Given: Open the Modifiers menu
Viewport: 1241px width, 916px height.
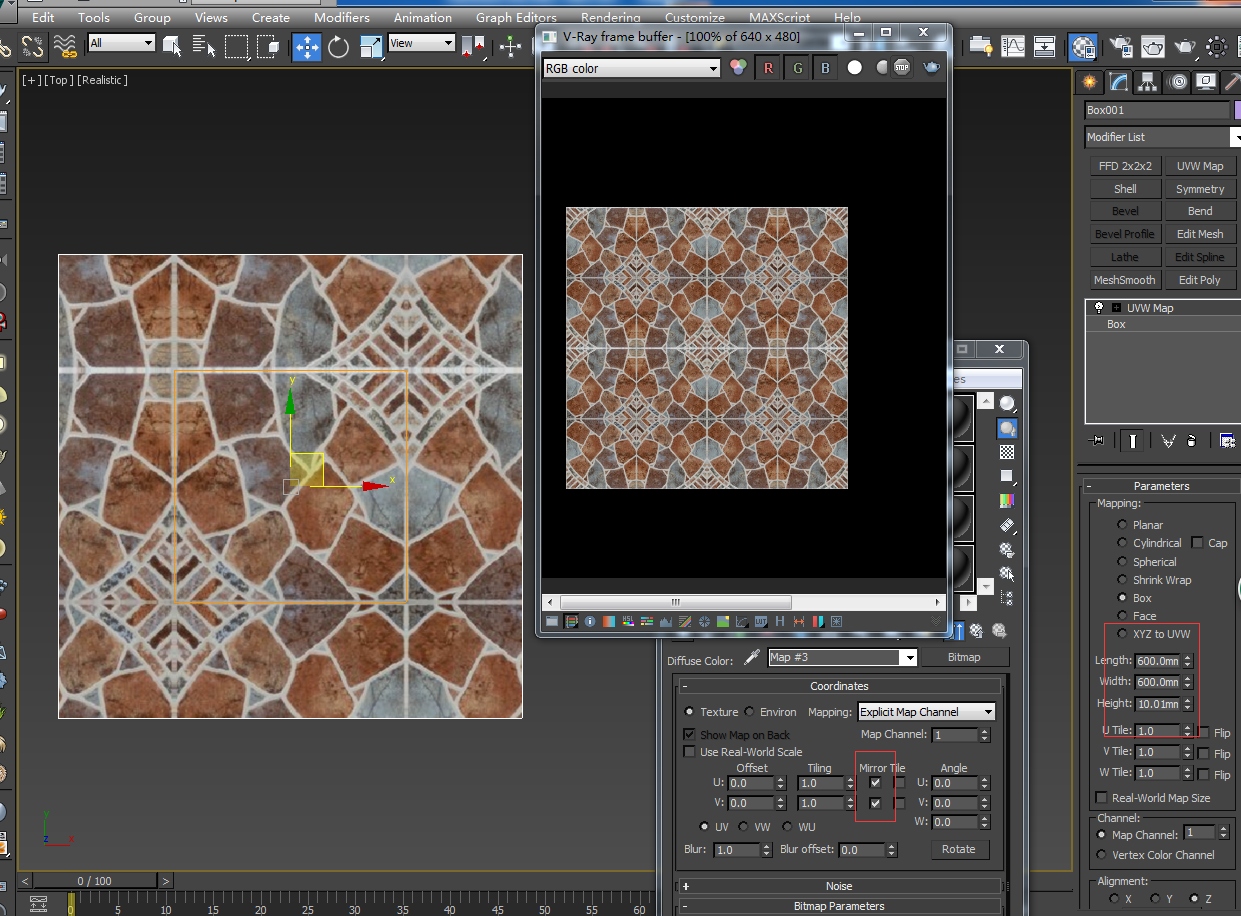Looking at the screenshot, I should 341,17.
